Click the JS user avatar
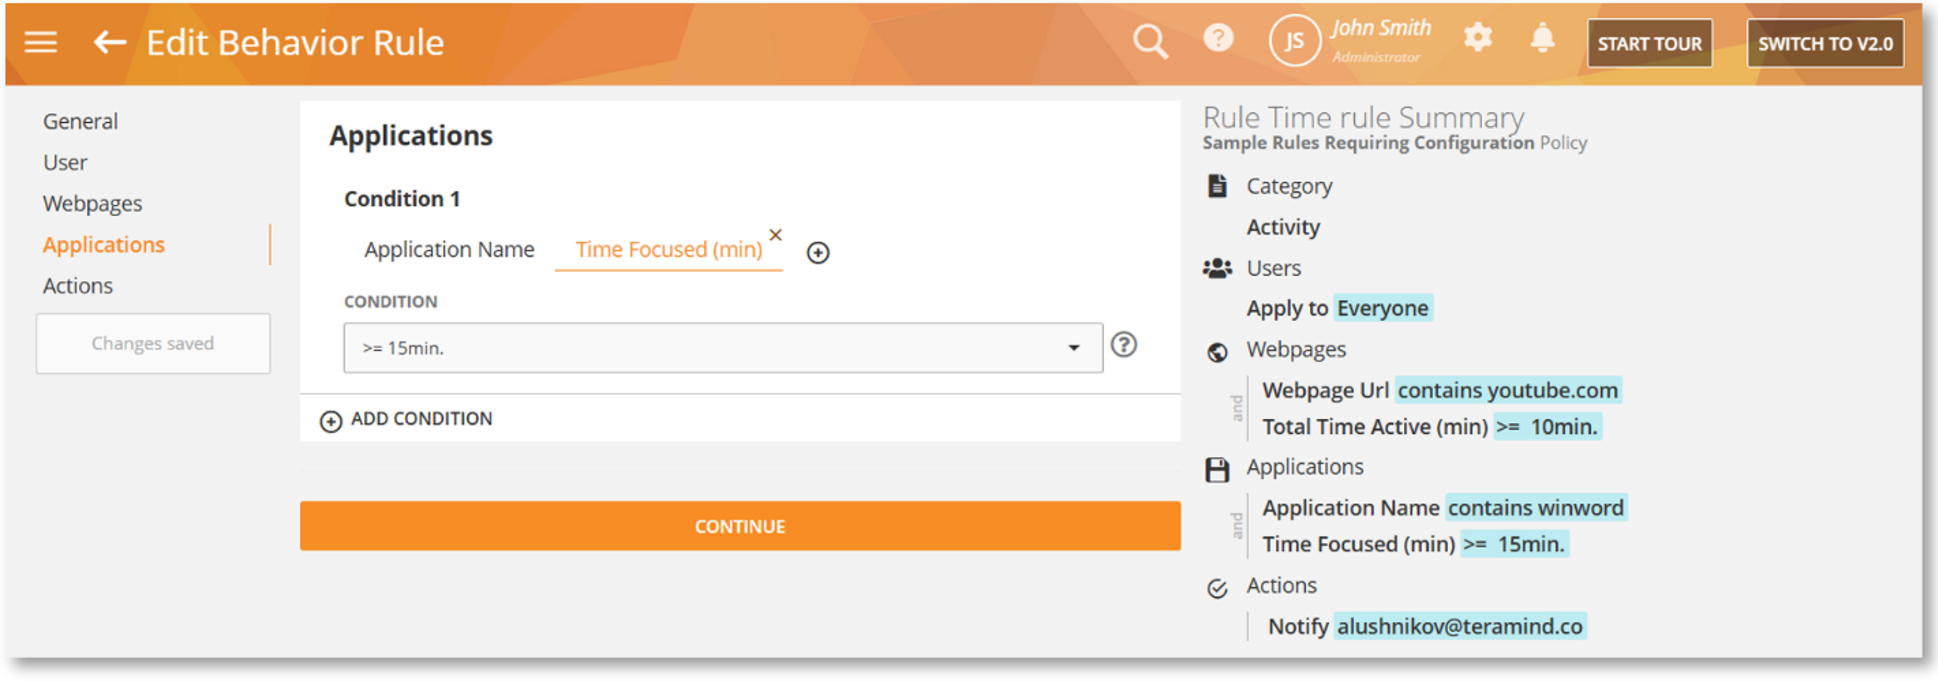The image size is (1938, 682). [x=1294, y=41]
